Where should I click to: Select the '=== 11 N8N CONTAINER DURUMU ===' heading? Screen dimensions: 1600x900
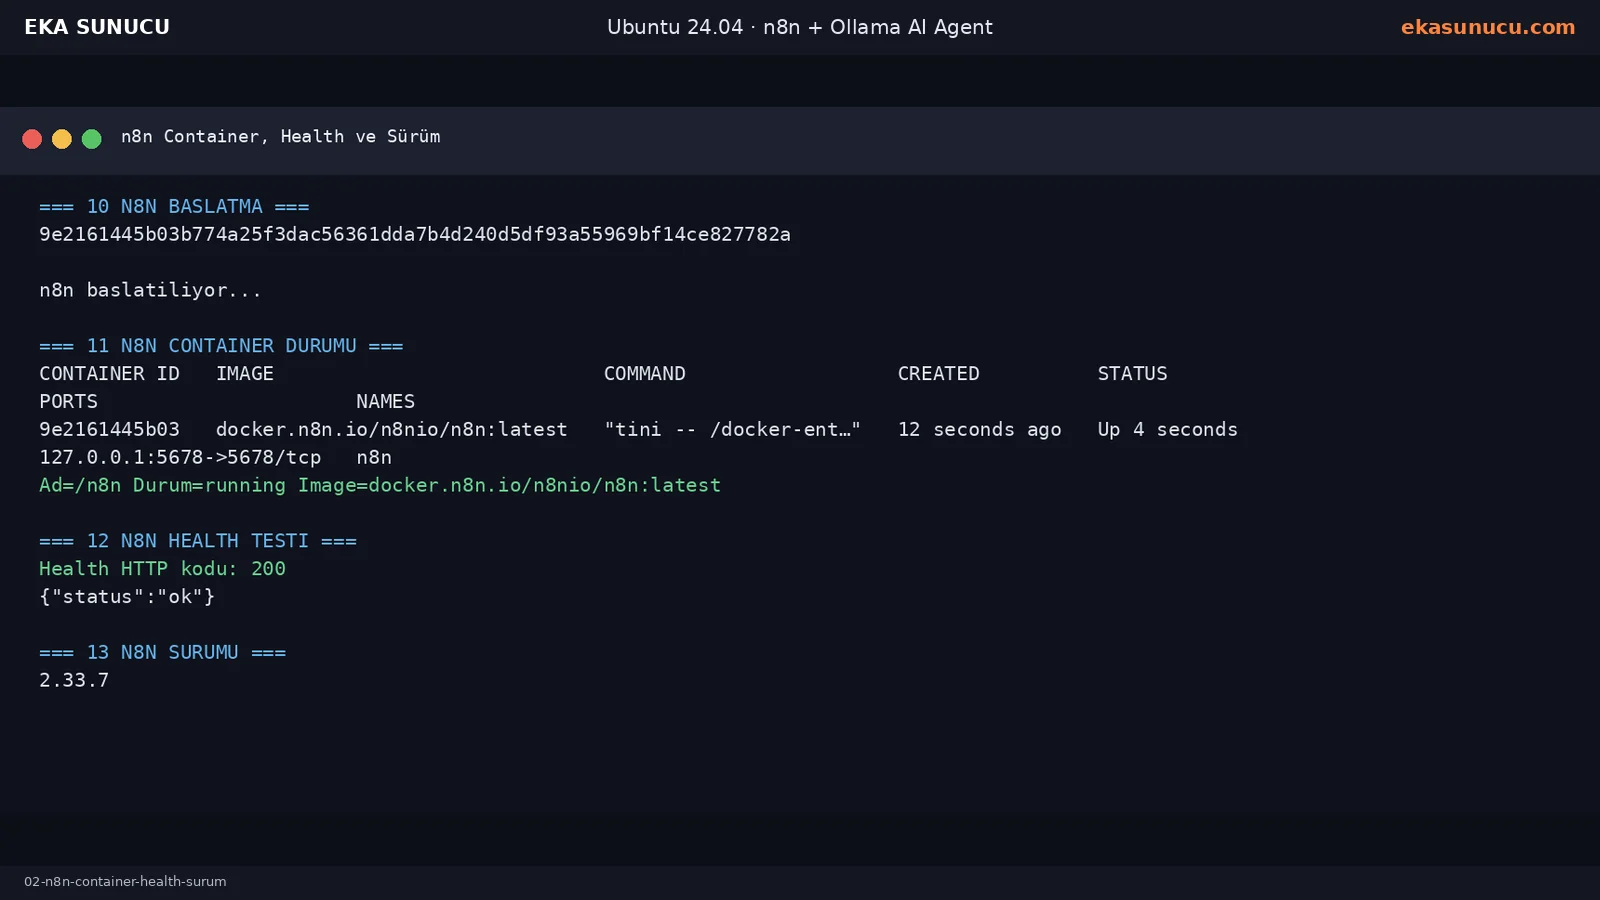[221, 345]
